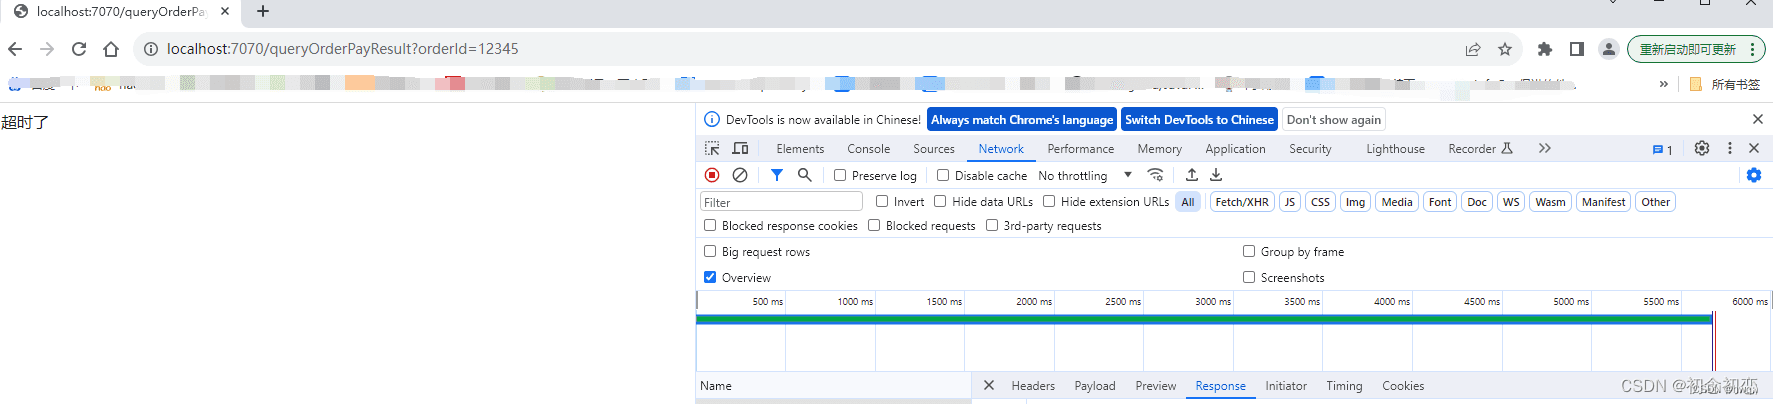Open DevTools customize three-dot menu
This screenshot has height=404, width=1773.
click(x=1730, y=148)
